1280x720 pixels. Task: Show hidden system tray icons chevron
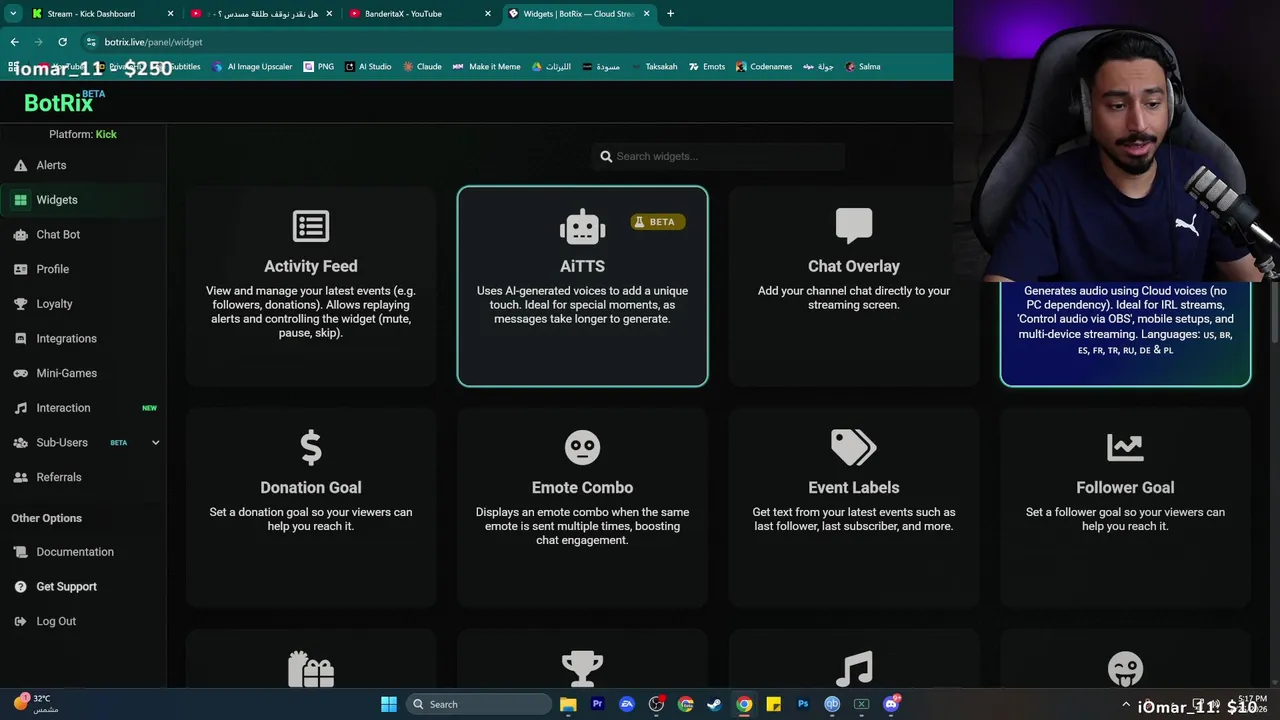pos(1126,704)
